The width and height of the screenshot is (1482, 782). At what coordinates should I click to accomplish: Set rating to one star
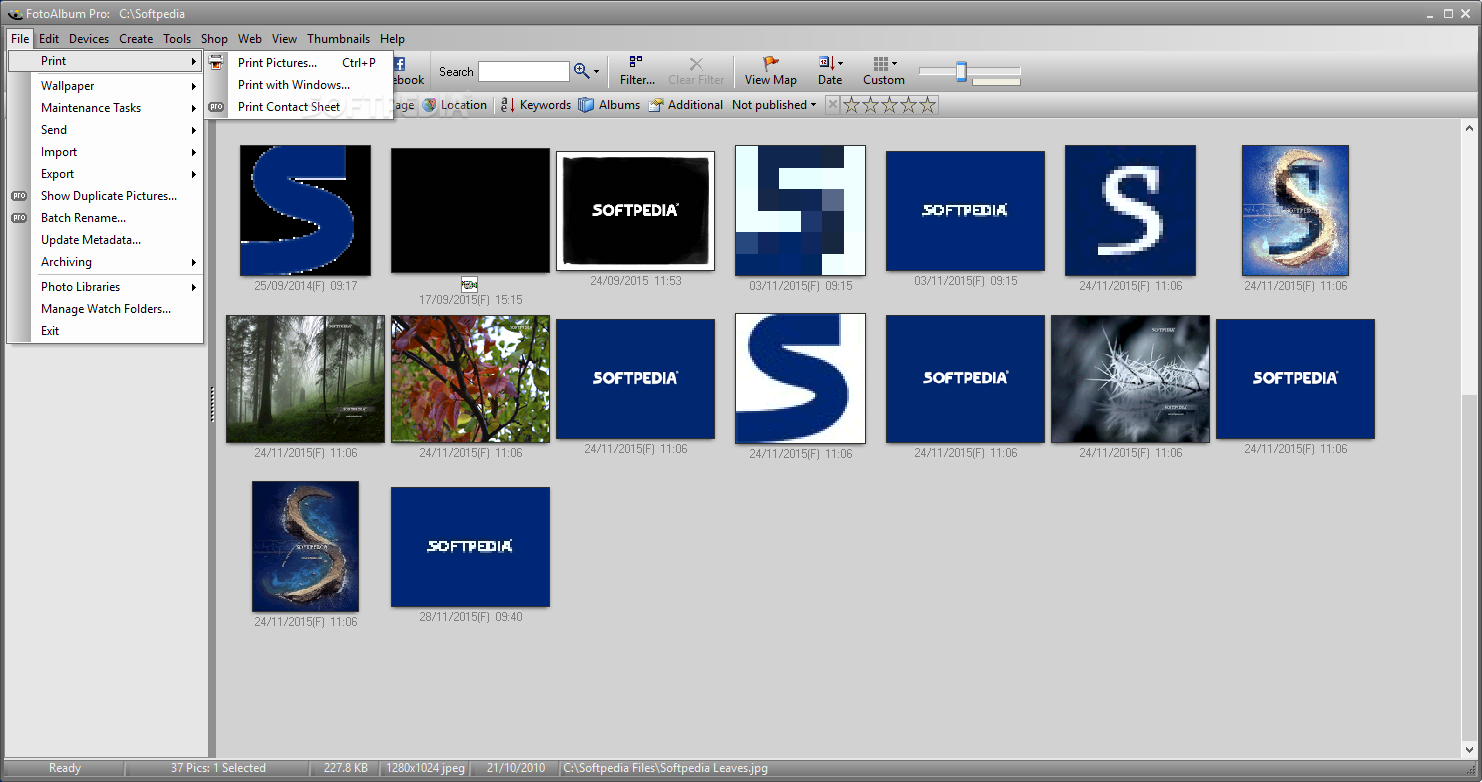[852, 105]
